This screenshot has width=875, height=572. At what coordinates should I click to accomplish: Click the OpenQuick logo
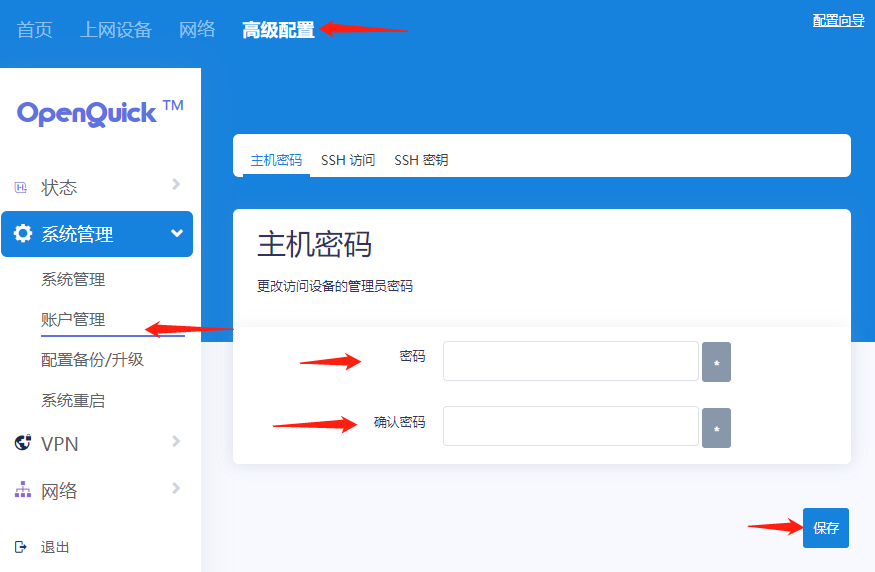(99, 112)
